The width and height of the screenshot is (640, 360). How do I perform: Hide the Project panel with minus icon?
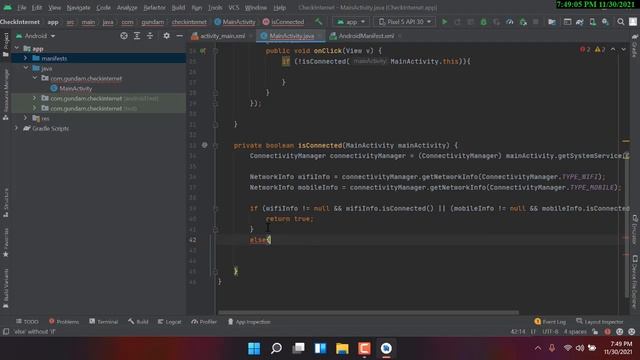pos(179,36)
